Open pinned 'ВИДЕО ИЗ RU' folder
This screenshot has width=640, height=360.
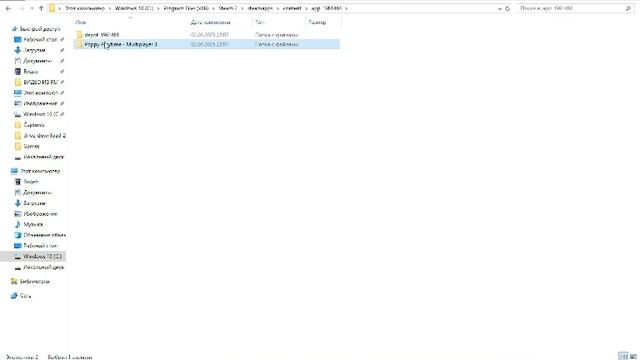(x=40, y=82)
